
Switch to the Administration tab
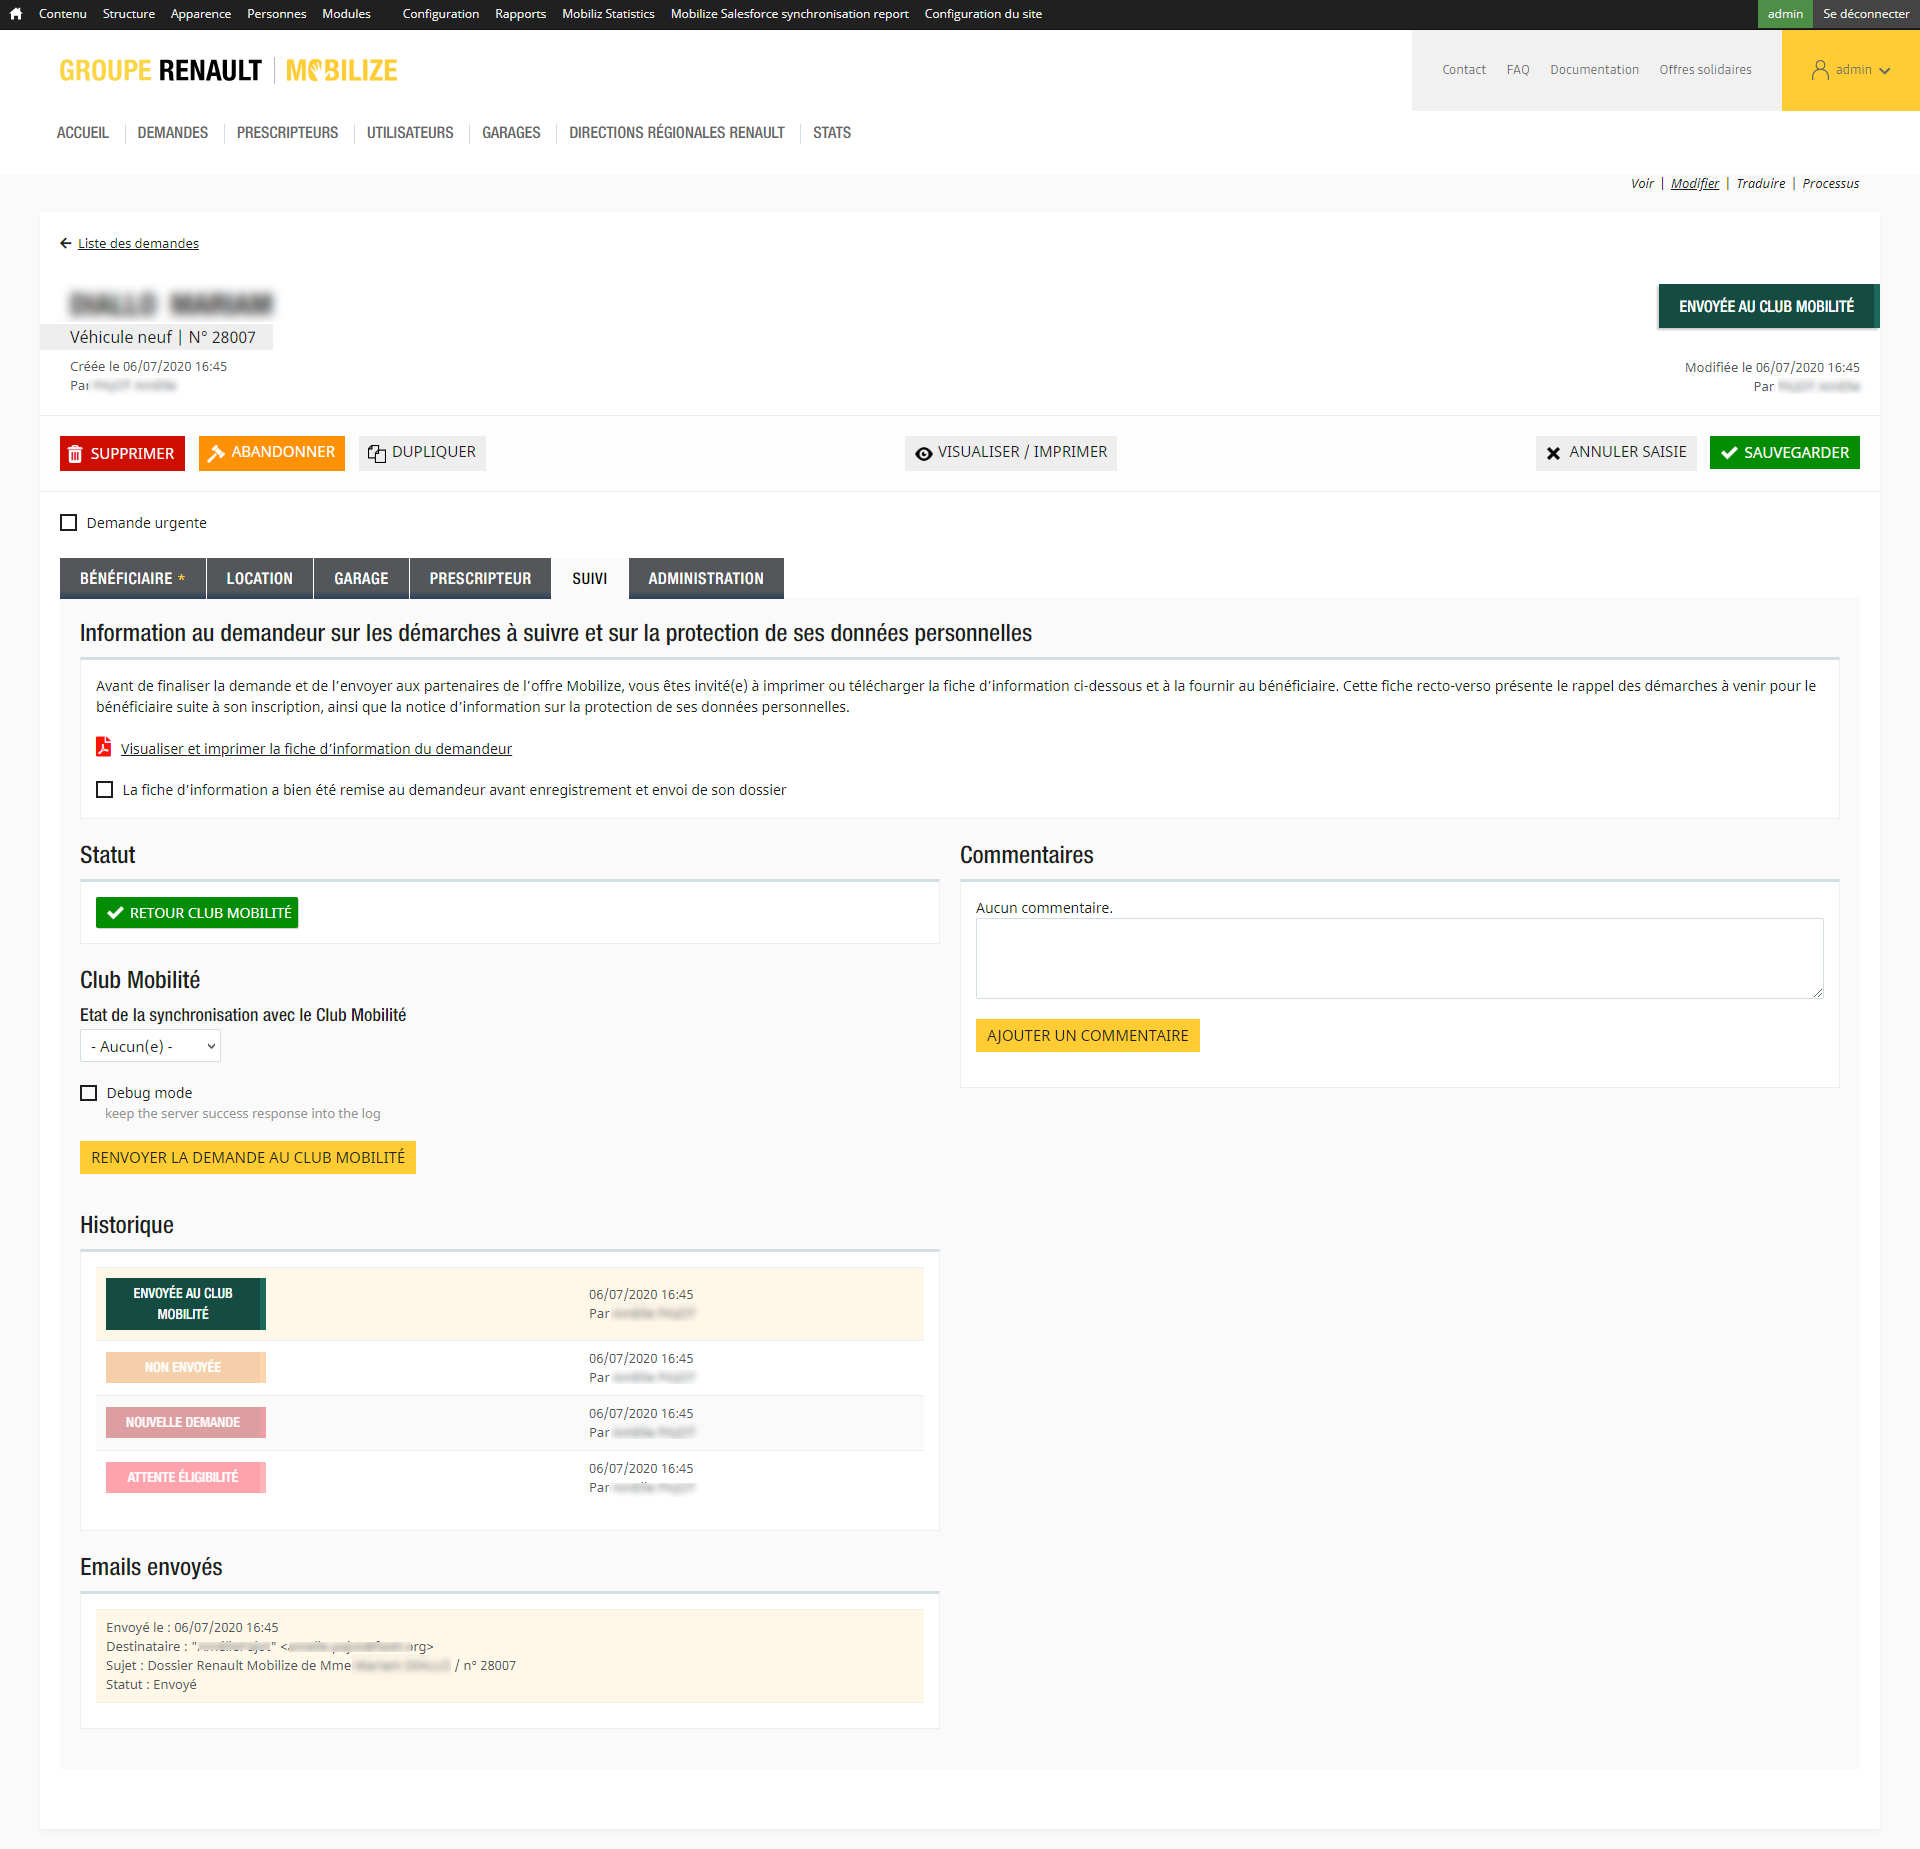(705, 578)
